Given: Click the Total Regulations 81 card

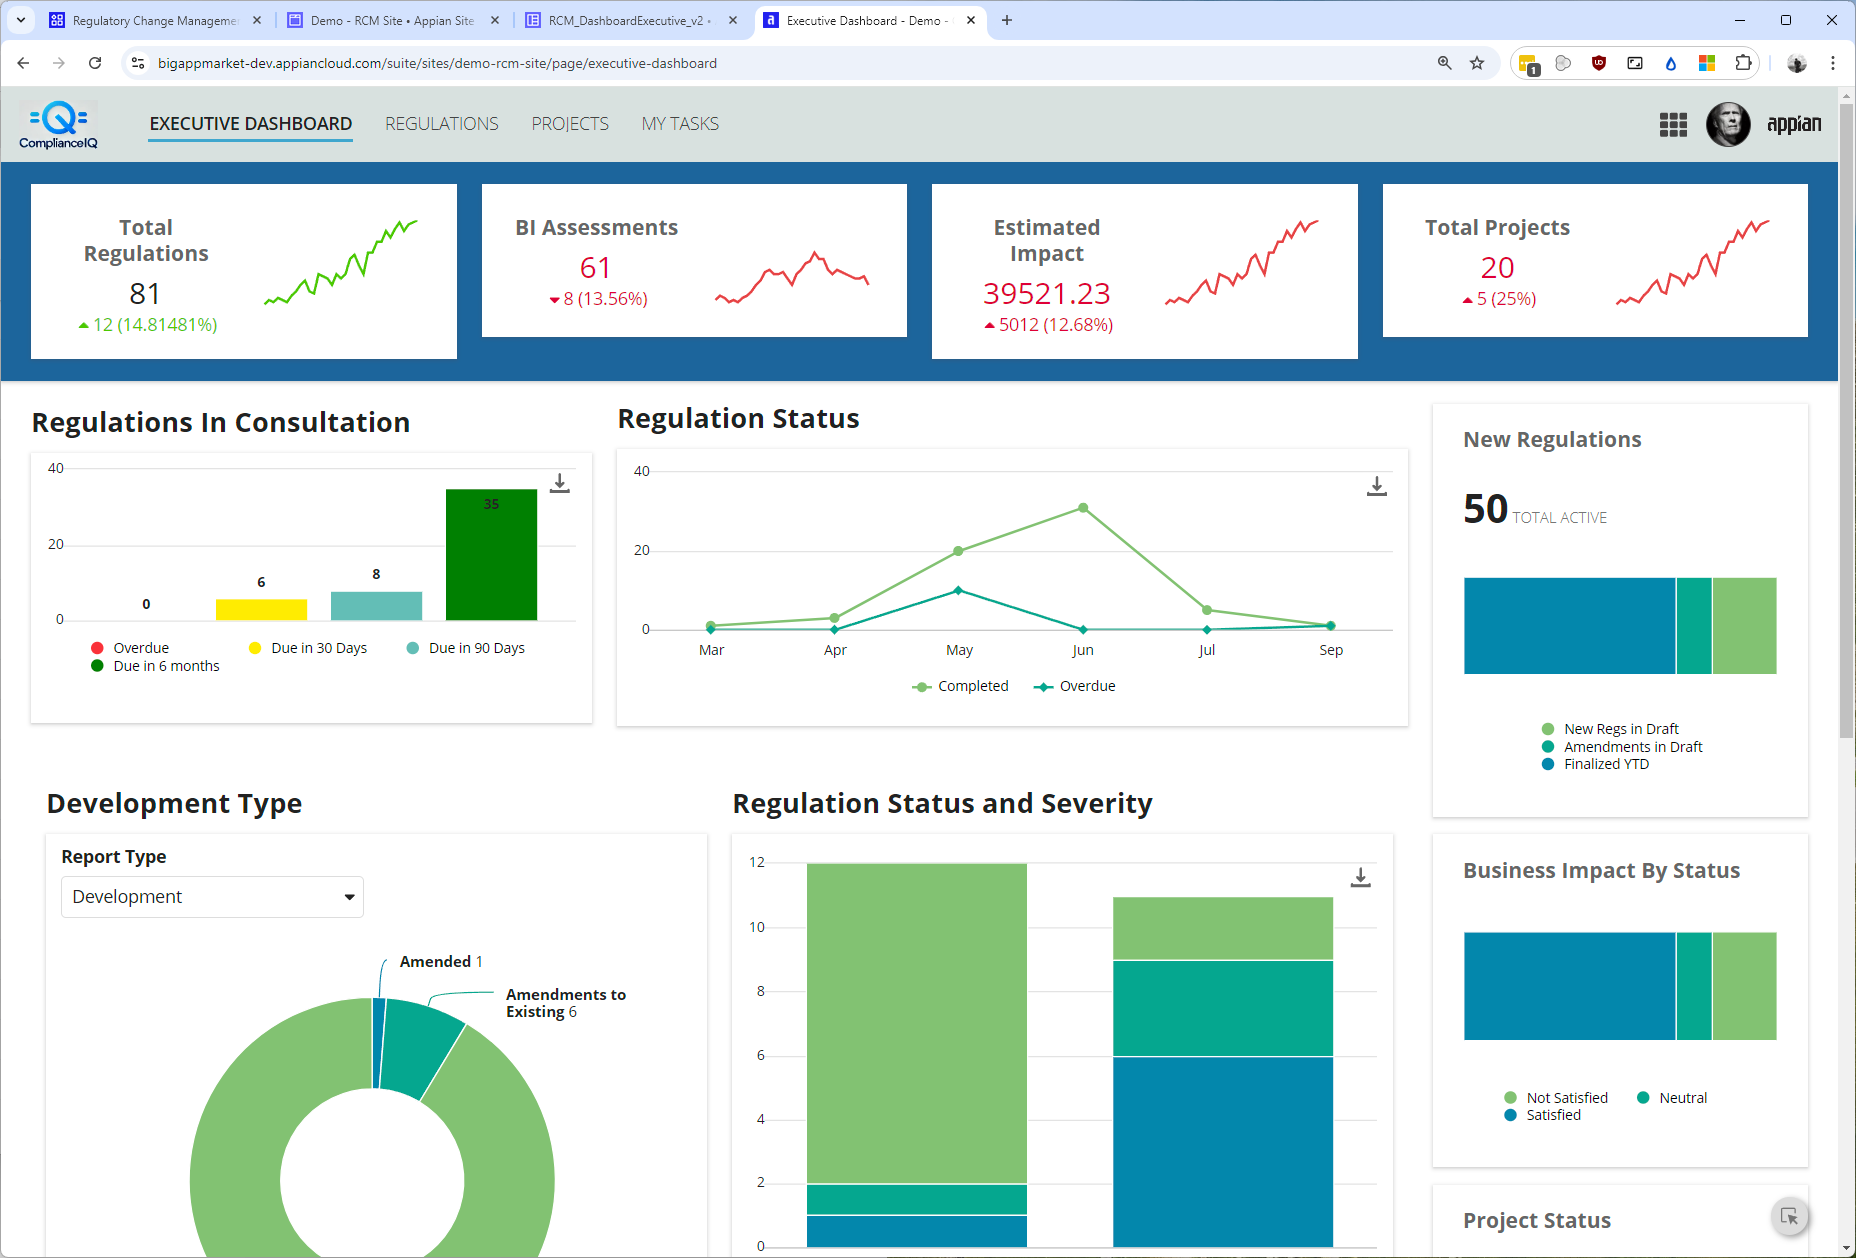Looking at the screenshot, I should [244, 271].
